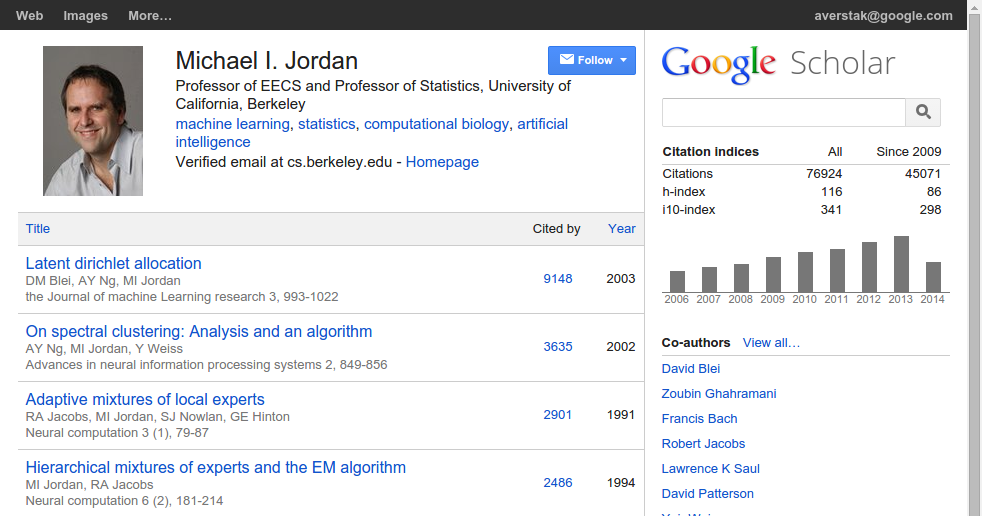Click the search magnifier button
Image resolution: width=982 pixels, height=516 pixels.
point(923,112)
